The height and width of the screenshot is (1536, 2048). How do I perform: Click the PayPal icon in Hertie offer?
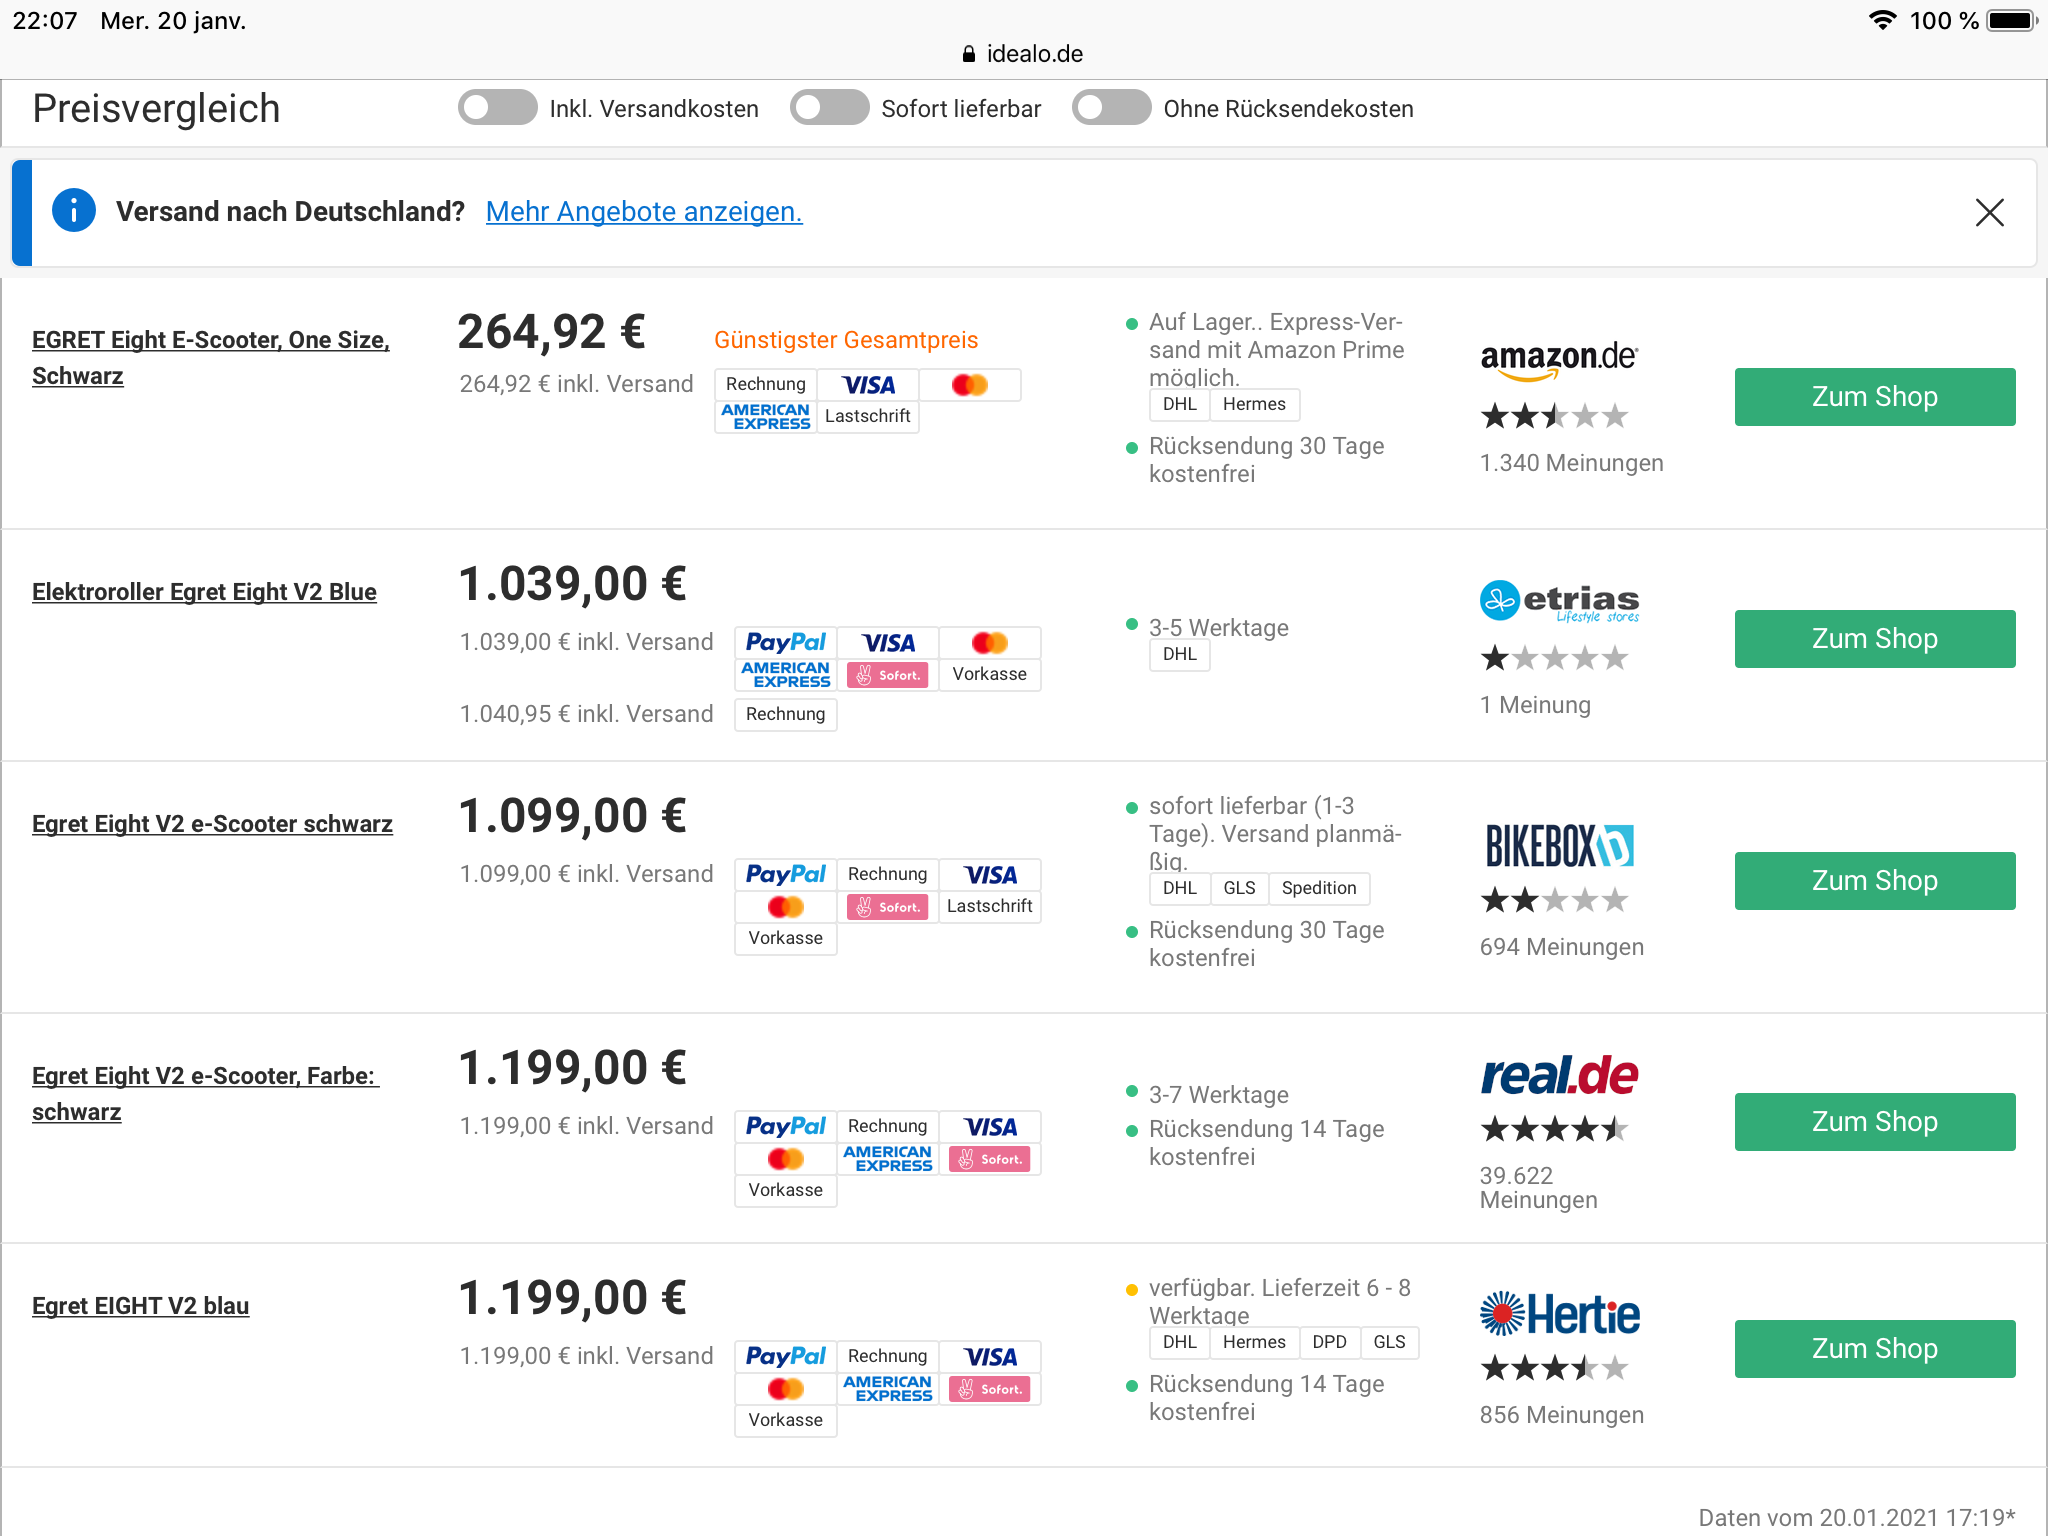786,1357
